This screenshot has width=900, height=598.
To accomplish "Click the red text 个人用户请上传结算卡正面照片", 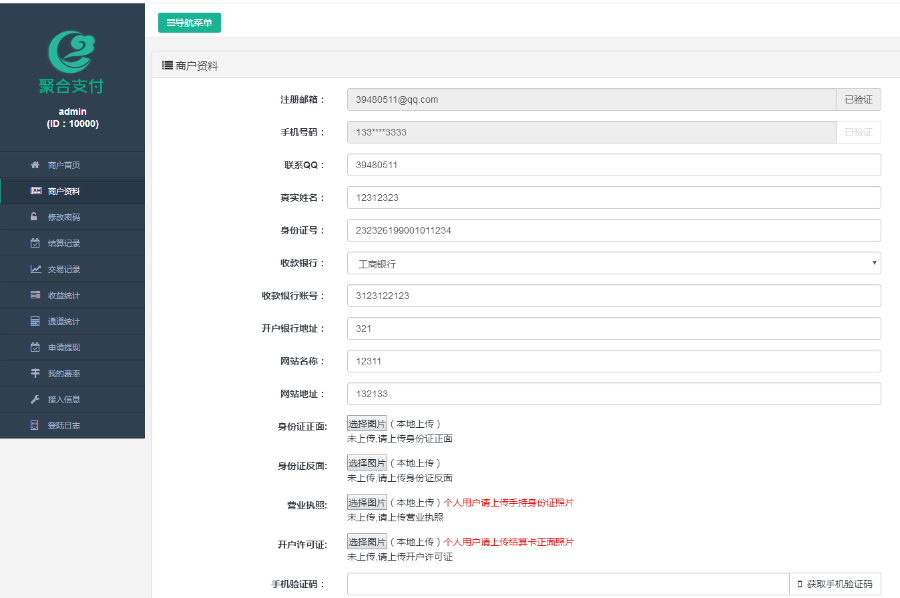I will (x=509, y=542).
